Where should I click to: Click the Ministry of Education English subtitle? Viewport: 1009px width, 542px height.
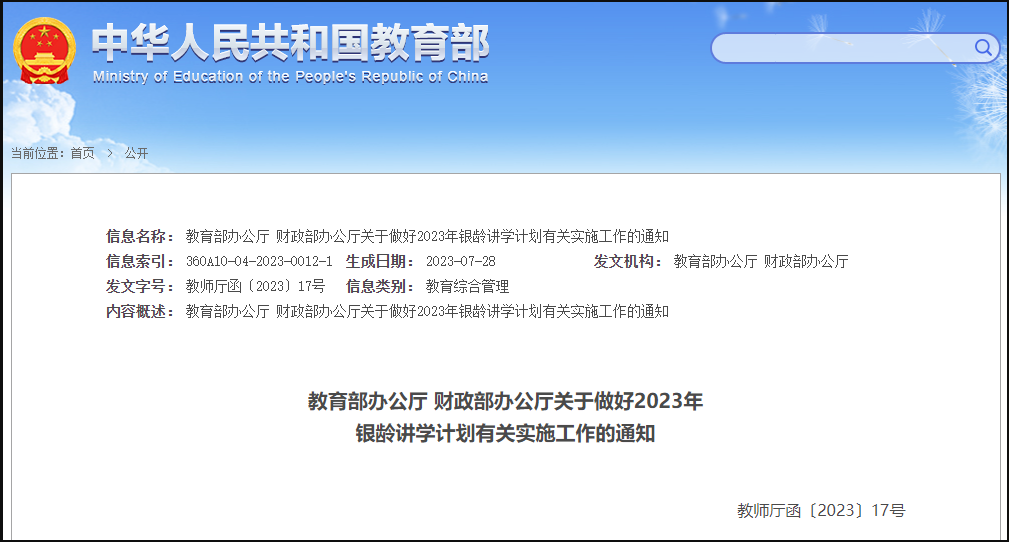[x=290, y=77]
